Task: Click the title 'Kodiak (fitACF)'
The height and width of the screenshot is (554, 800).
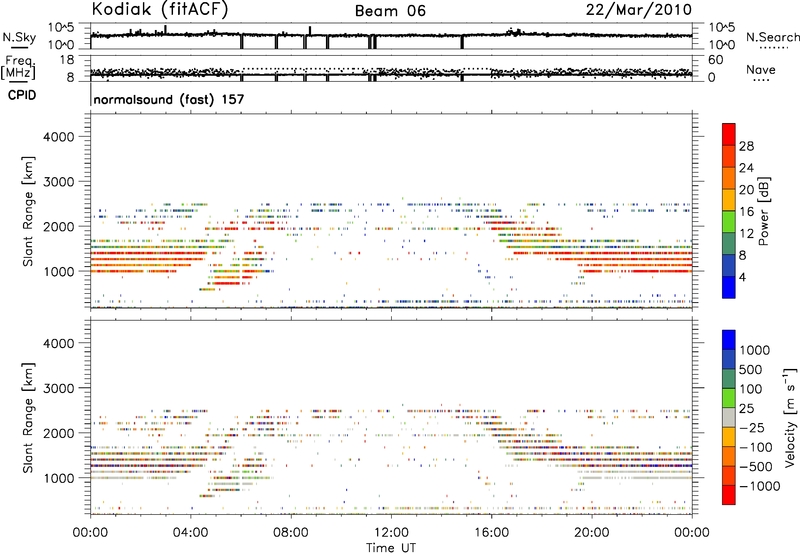Action: click(x=160, y=10)
